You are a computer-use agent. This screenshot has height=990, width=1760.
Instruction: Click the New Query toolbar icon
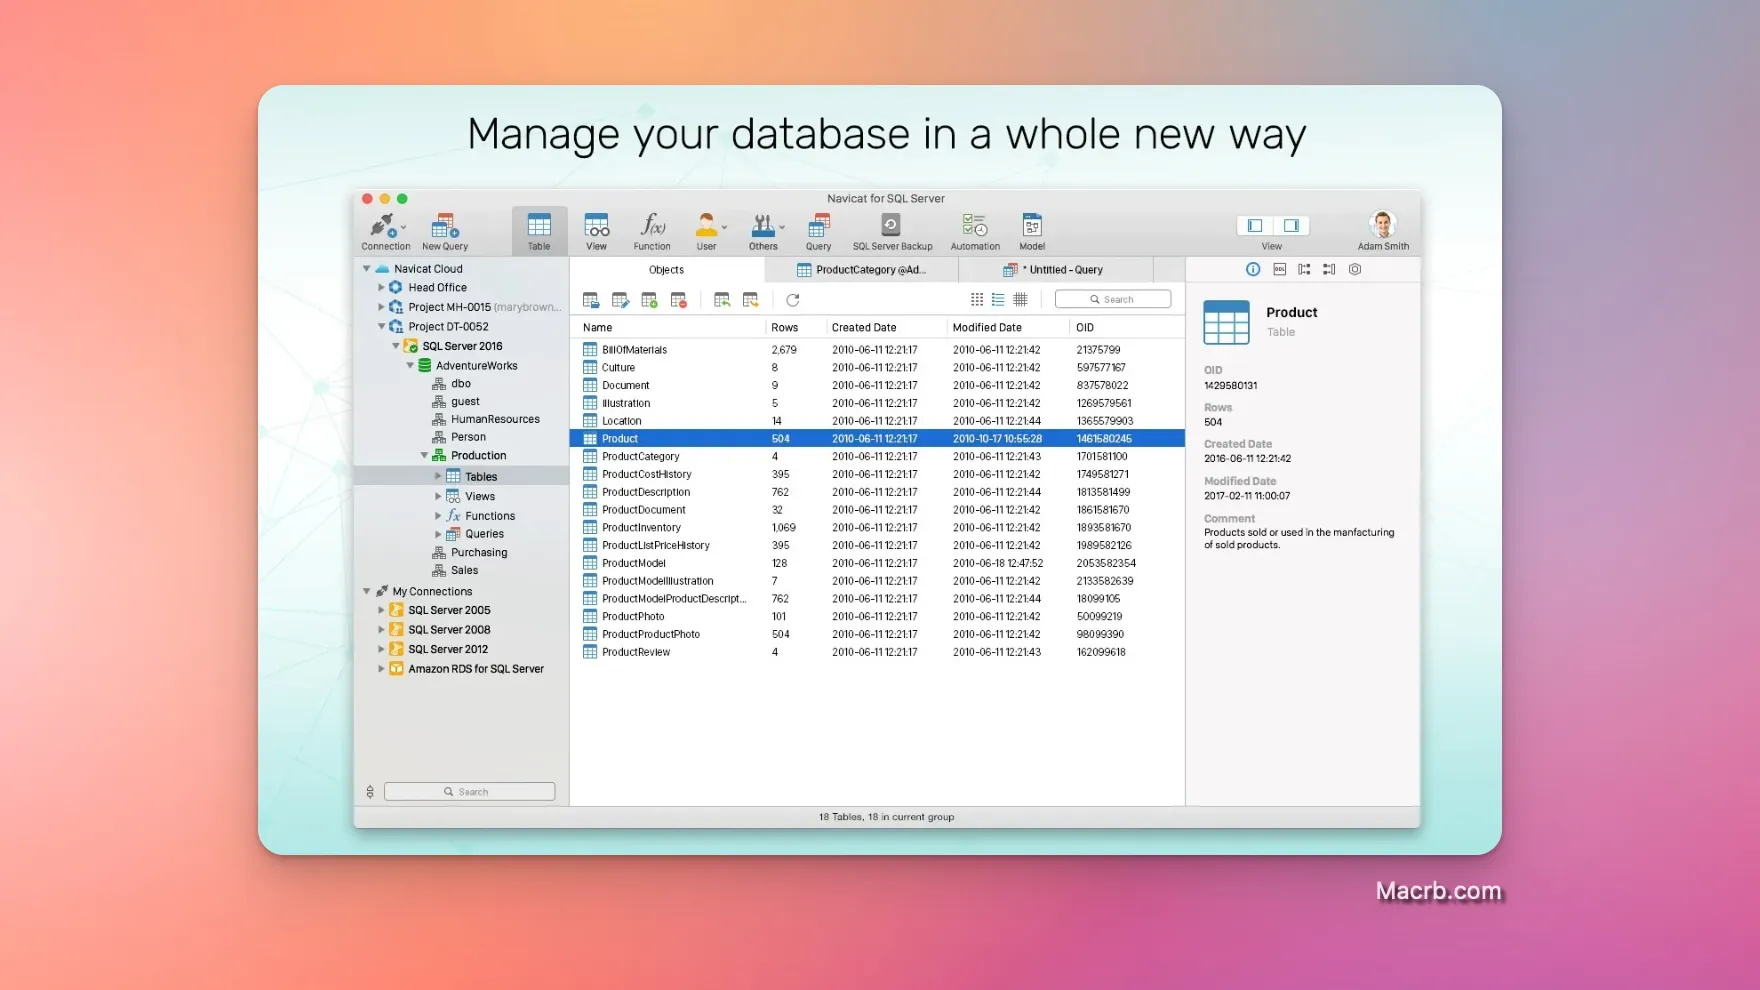(444, 231)
